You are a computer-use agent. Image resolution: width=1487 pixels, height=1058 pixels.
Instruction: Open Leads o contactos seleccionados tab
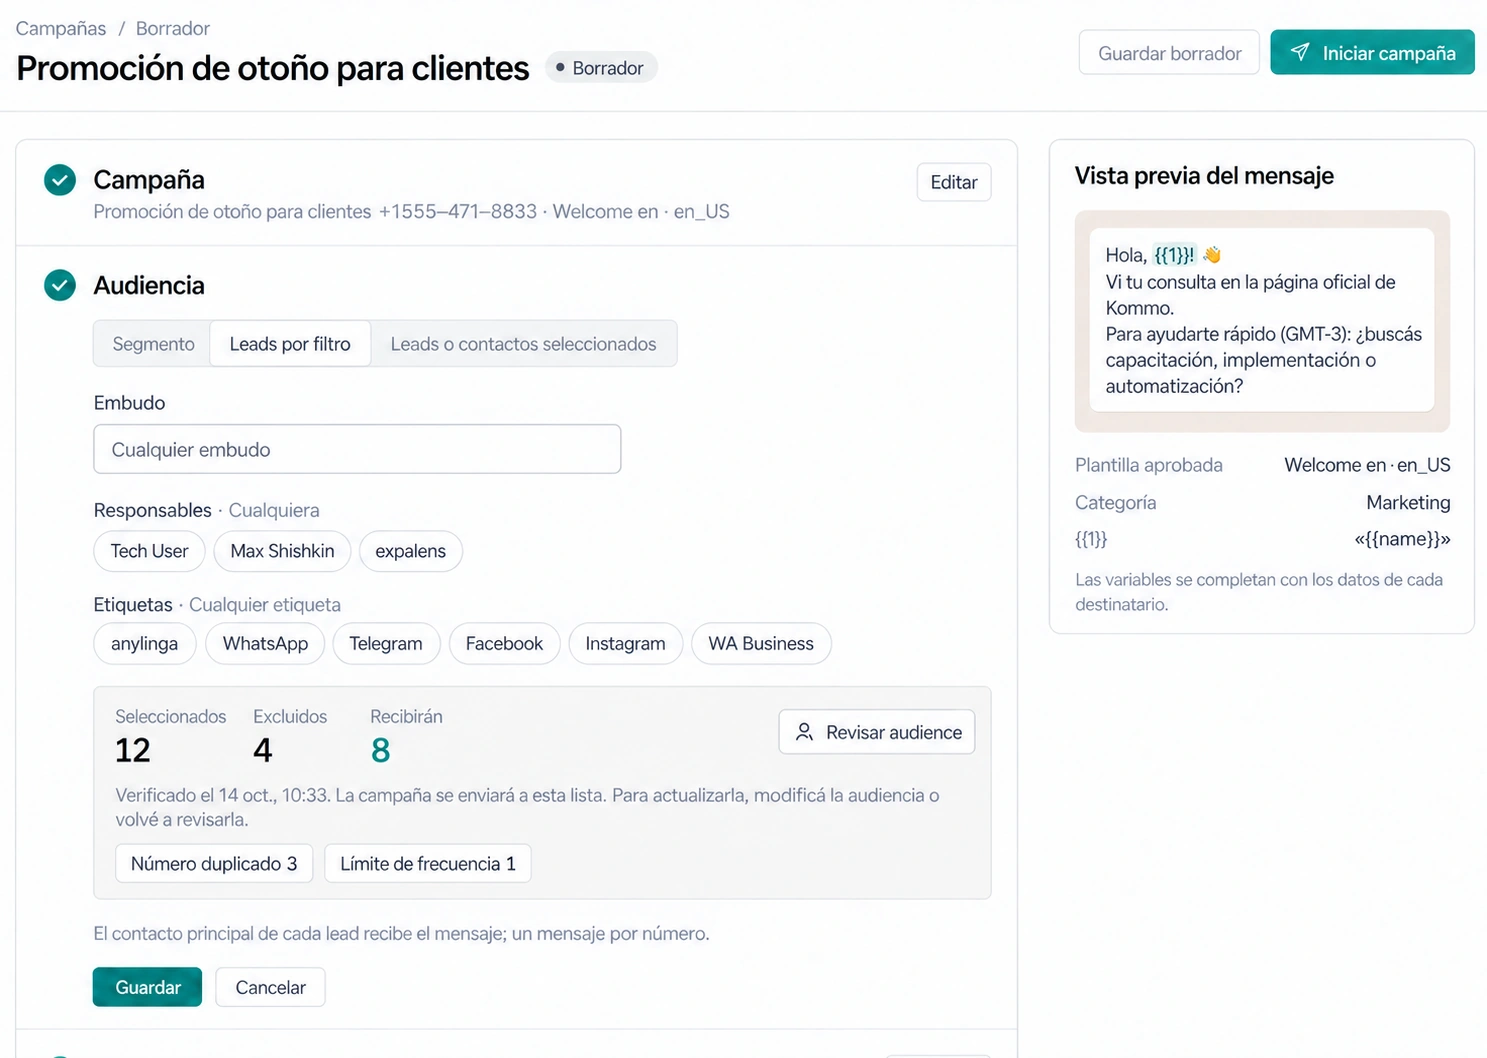coord(523,344)
